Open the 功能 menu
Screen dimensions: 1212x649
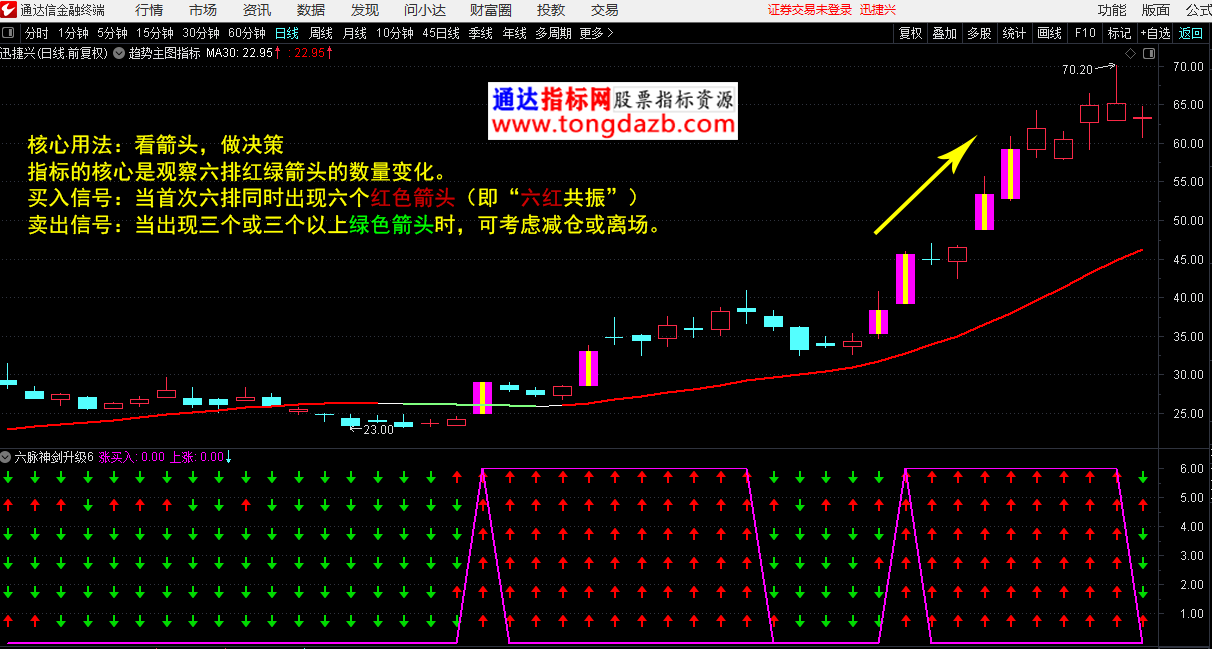point(1112,10)
